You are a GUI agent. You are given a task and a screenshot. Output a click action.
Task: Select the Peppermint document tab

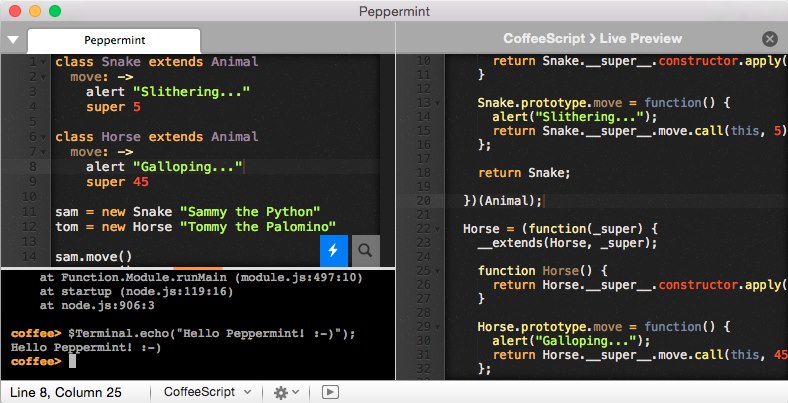pyautogui.click(x=114, y=40)
